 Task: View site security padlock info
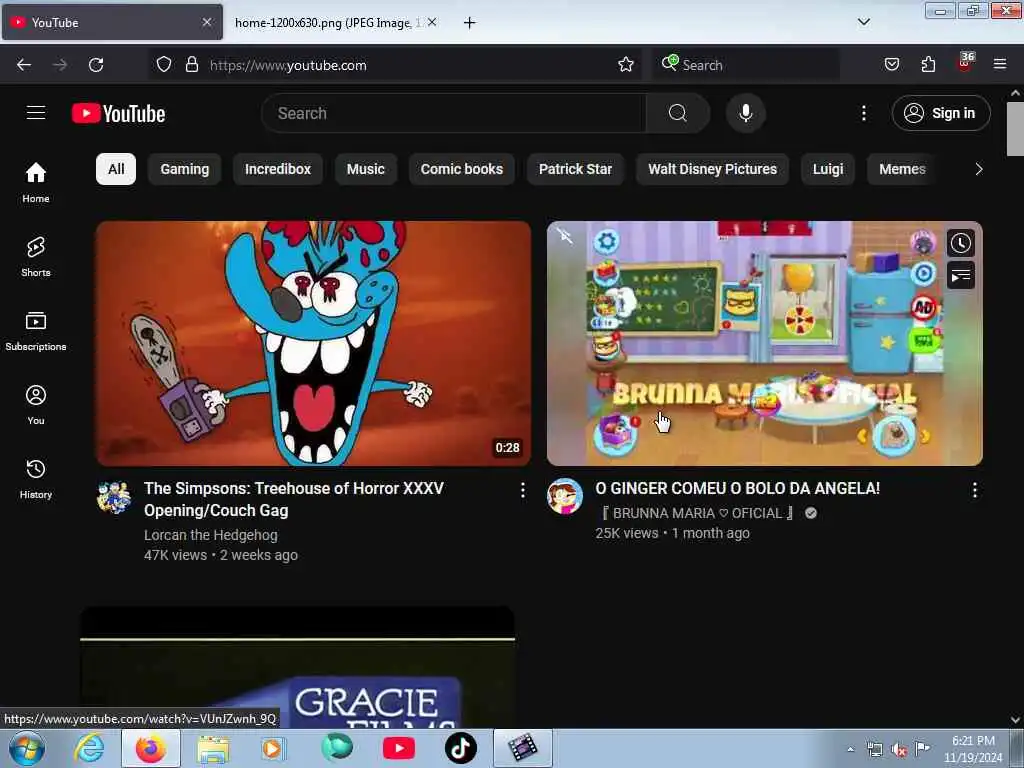[191, 65]
